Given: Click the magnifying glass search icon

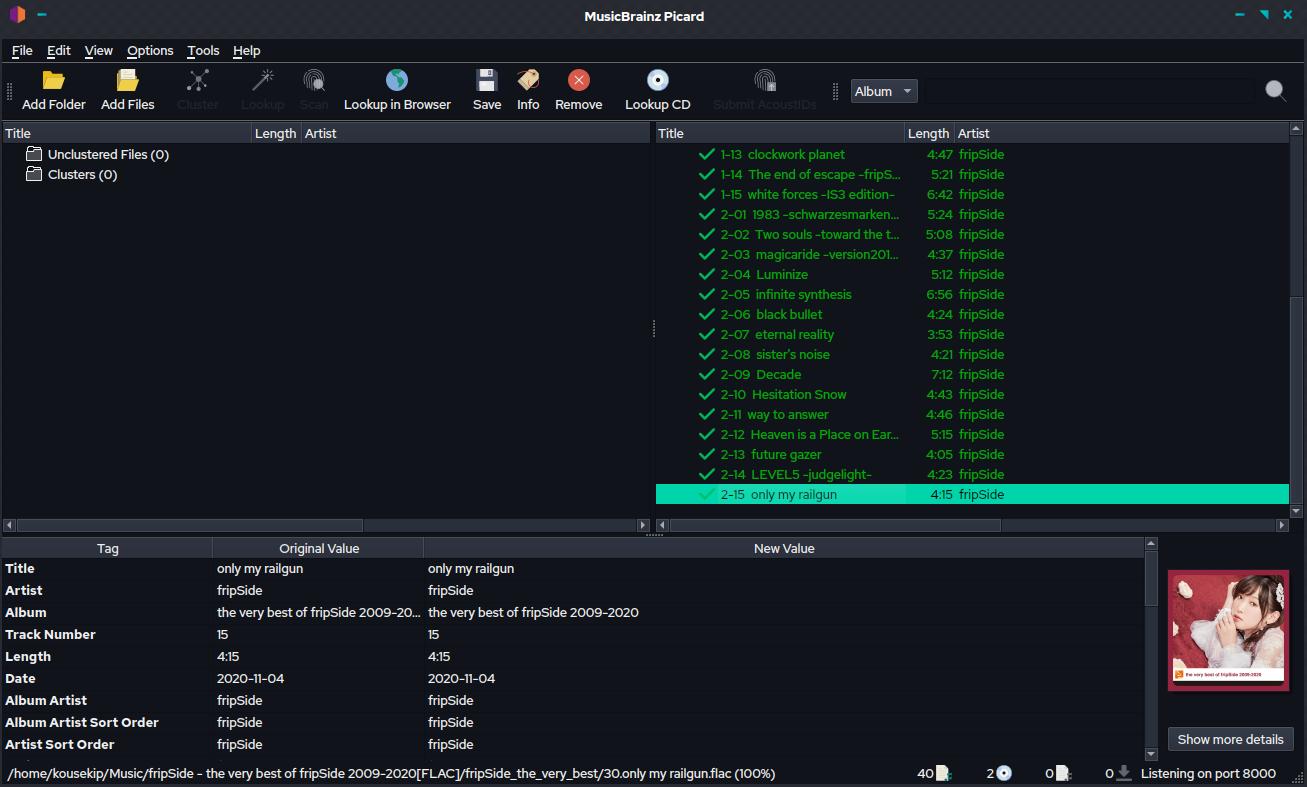Looking at the screenshot, I should click(x=1275, y=91).
